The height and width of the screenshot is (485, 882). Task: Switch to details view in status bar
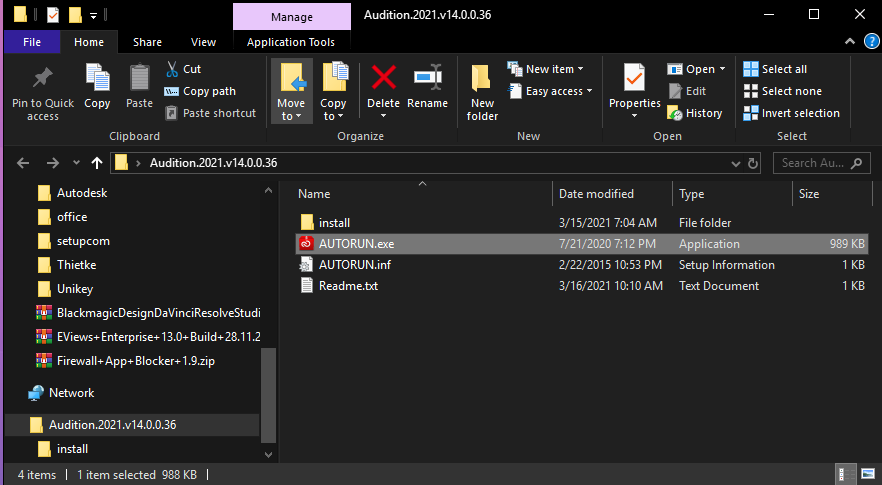846,474
